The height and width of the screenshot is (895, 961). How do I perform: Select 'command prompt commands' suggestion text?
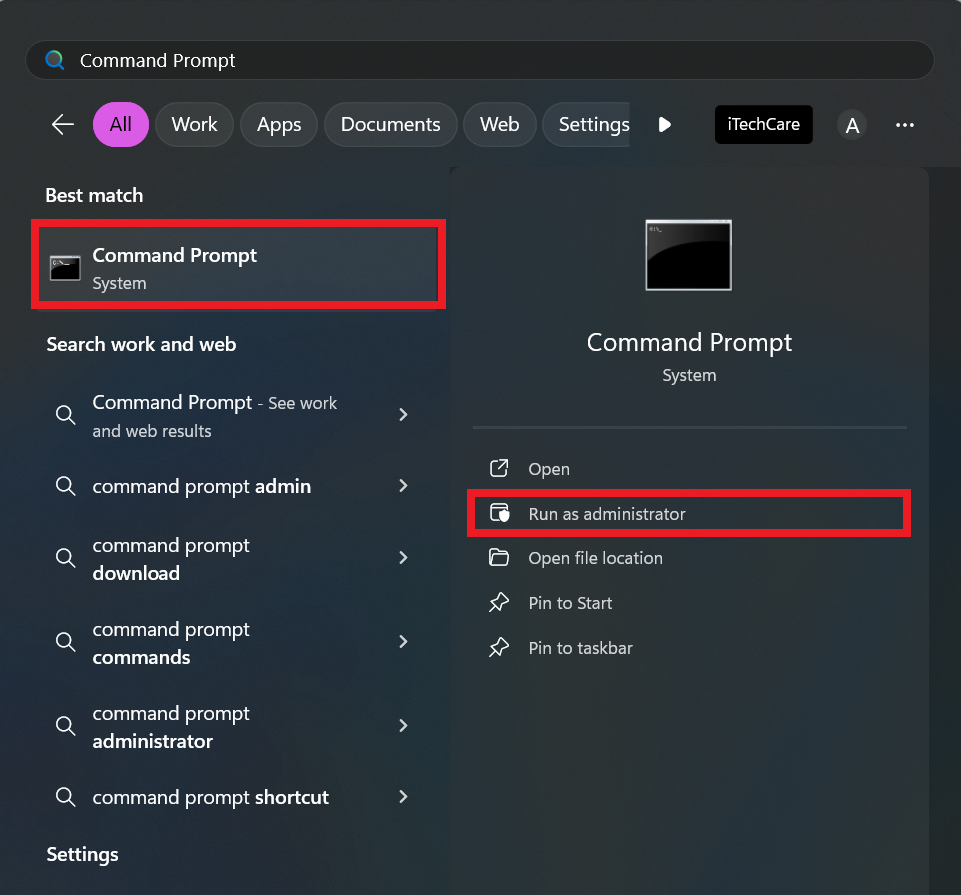click(171, 643)
